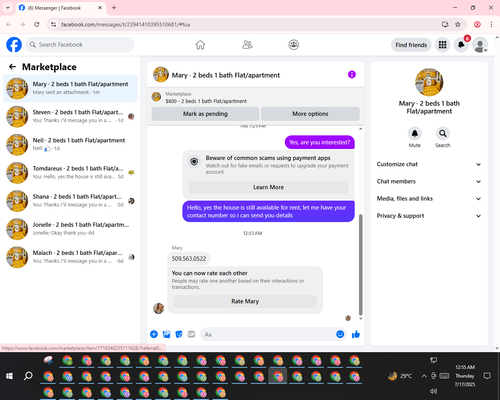Bookmark this page with star icon
The image size is (500, 400).
pos(458,24)
